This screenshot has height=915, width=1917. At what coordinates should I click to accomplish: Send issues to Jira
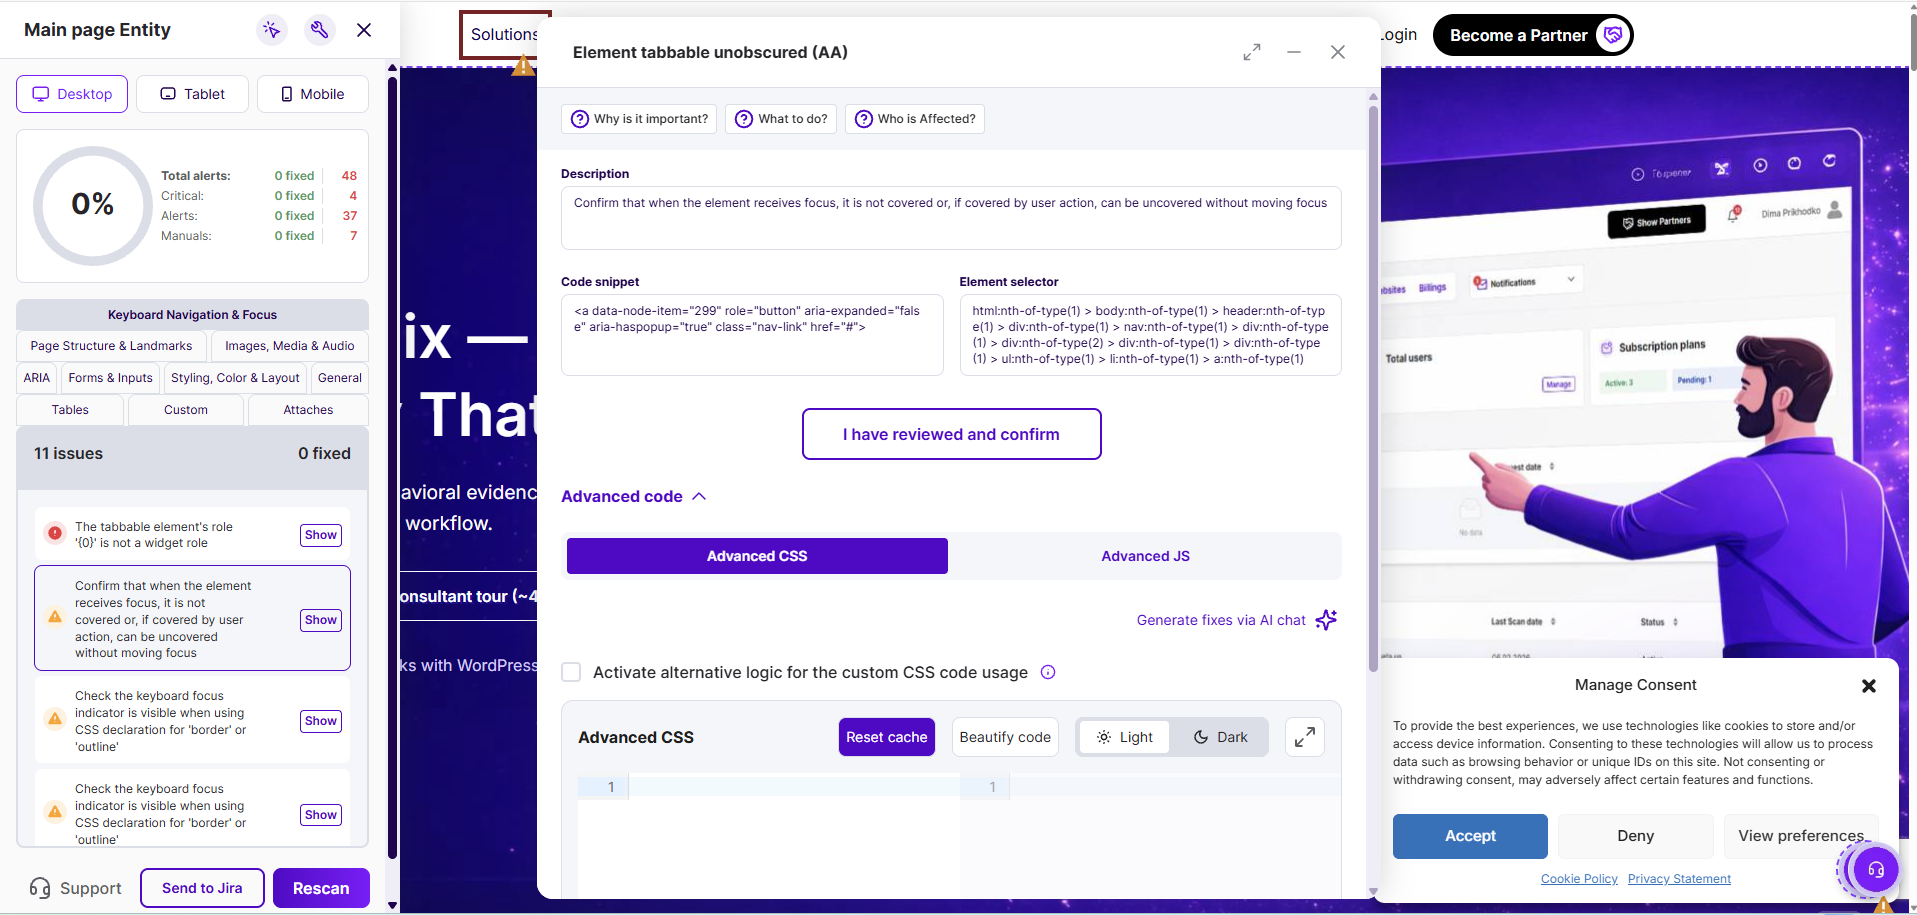click(x=202, y=888)
